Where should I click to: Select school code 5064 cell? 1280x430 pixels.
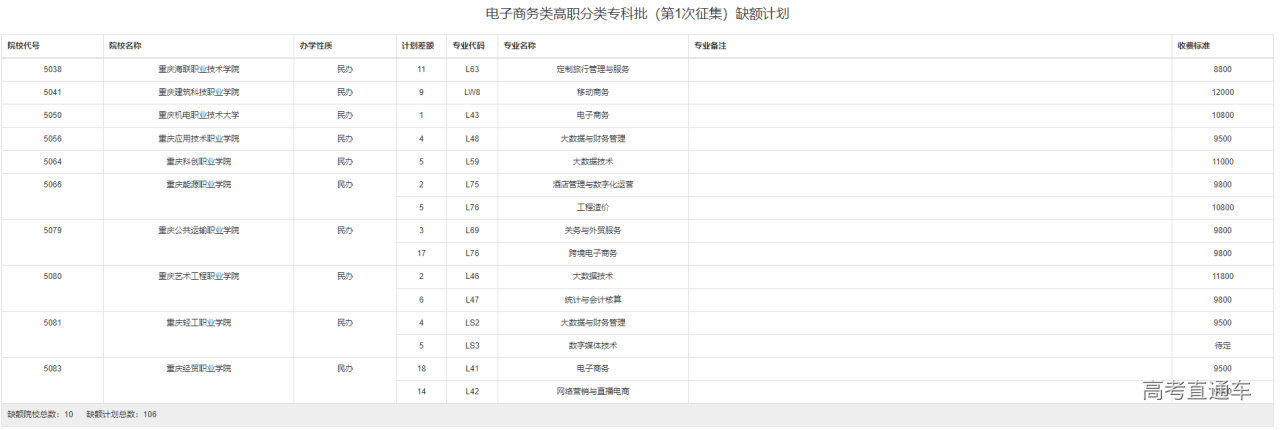point(53,161)
